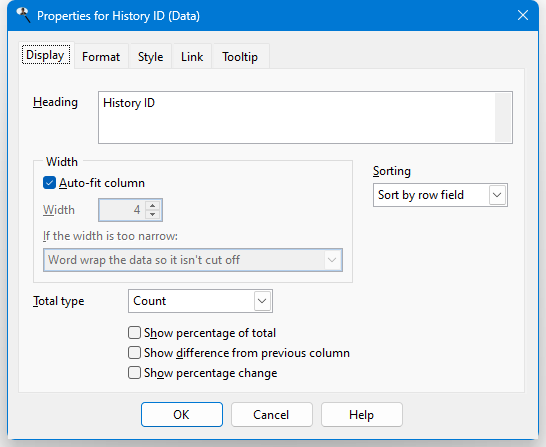Close the Properties dialog window
The width and height of the screenshot is (546, 447).
coord(523,15)
